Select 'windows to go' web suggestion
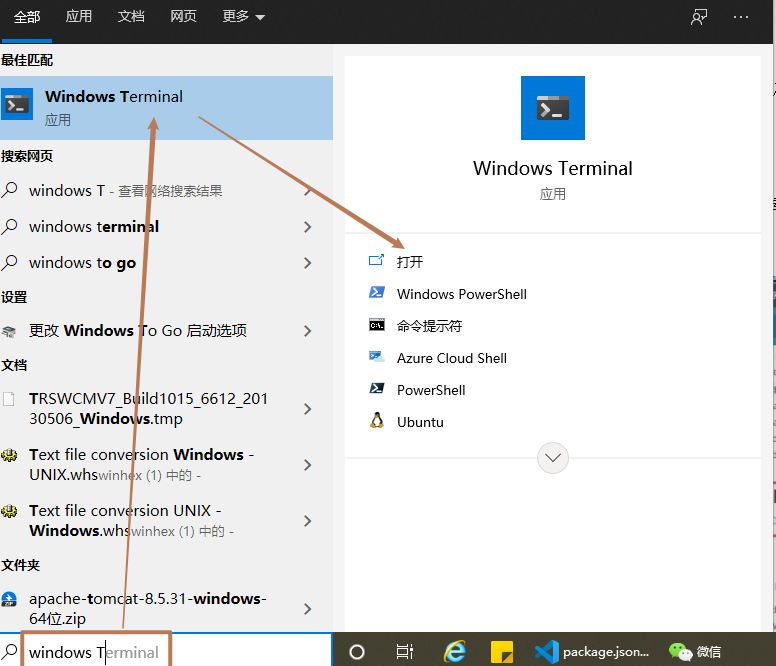The image size is (776, 666). (x=82, y=263)
